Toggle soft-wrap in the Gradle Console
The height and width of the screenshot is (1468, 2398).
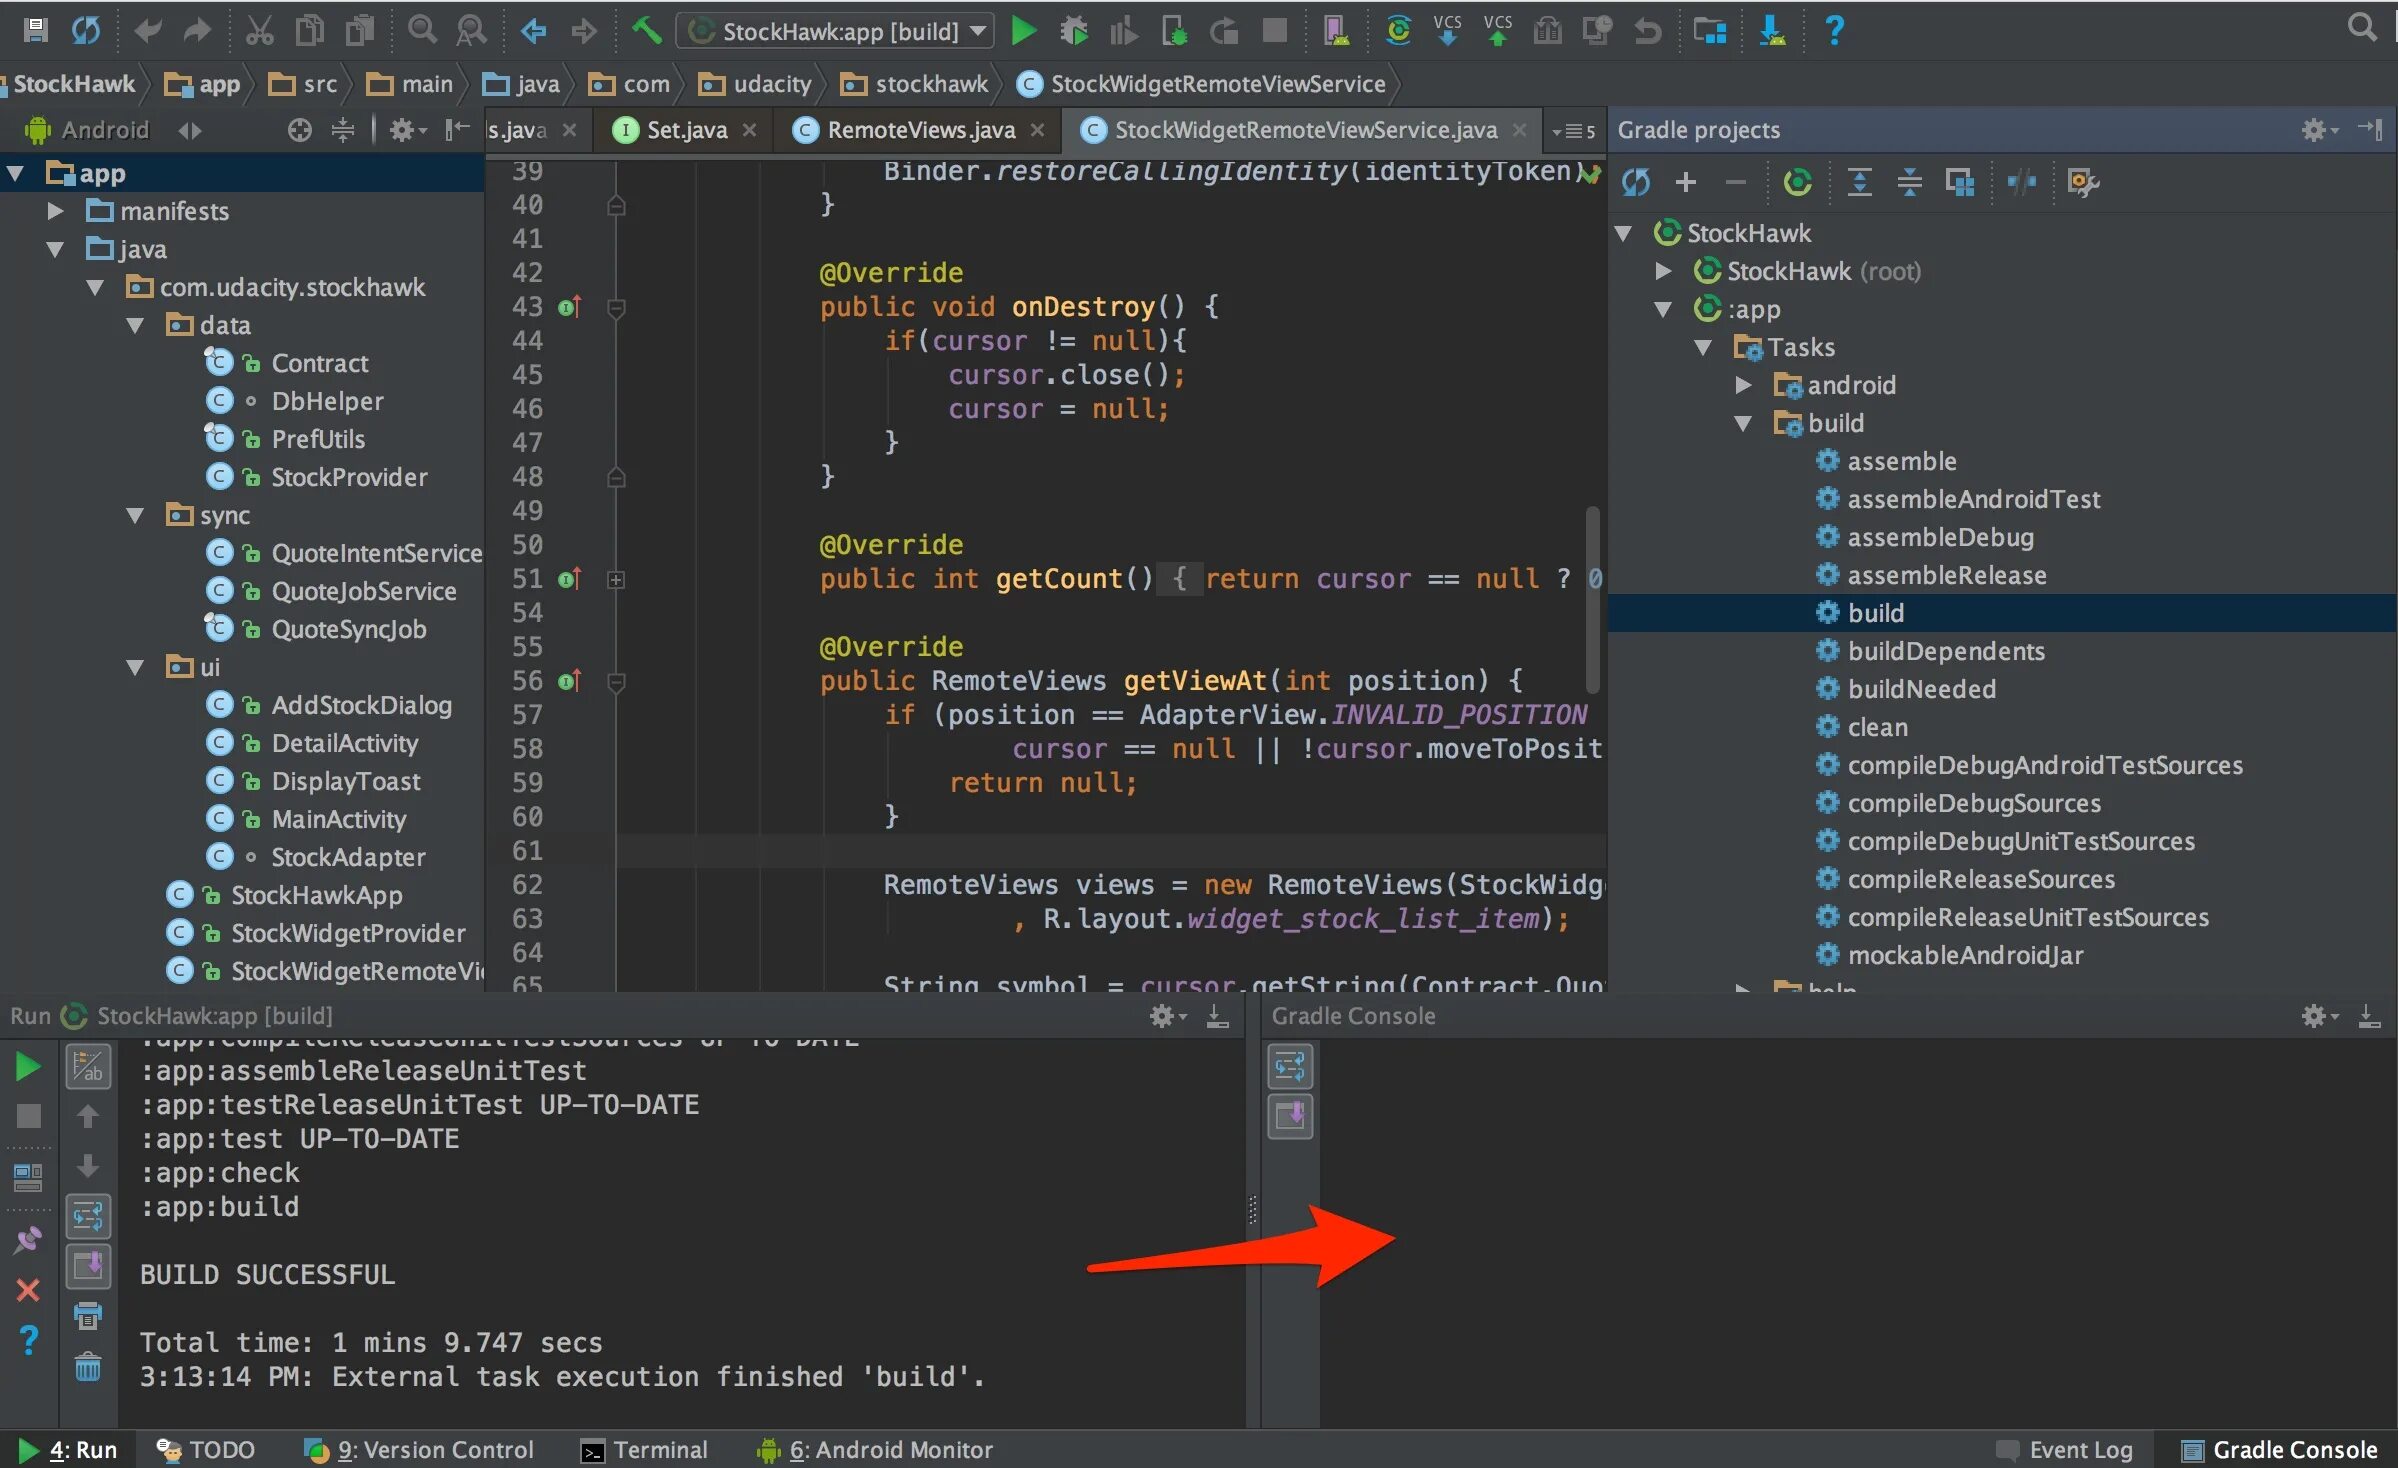pos(1290,1067)
